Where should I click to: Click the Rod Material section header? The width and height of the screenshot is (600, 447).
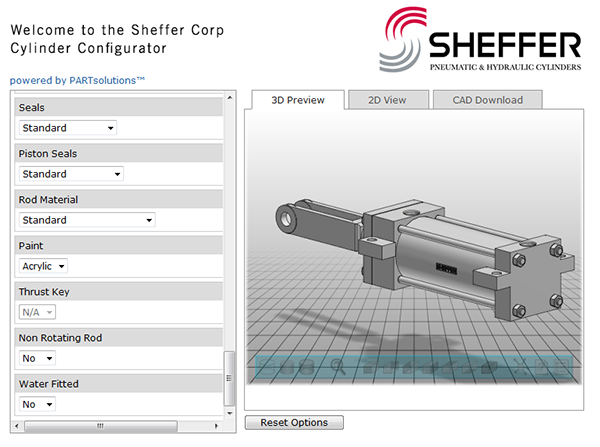[x=119, y=200]
